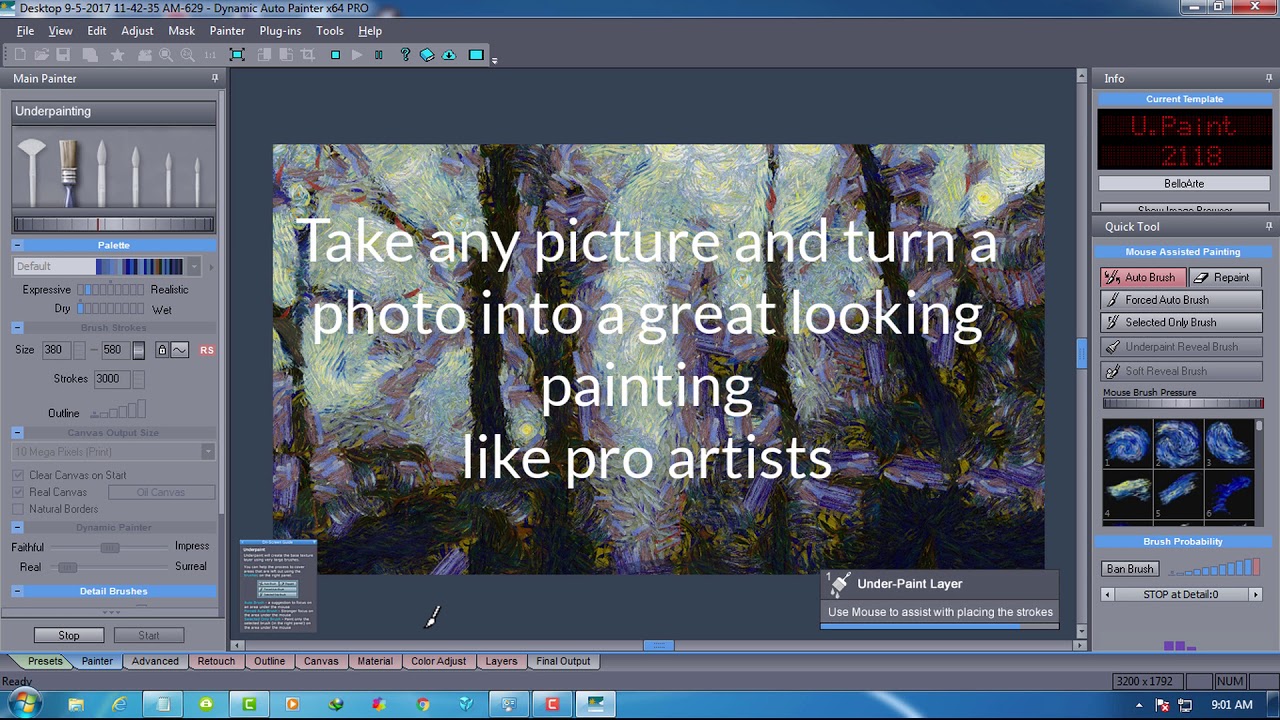Click the star favorites toolbar icon

coord(117,55)
